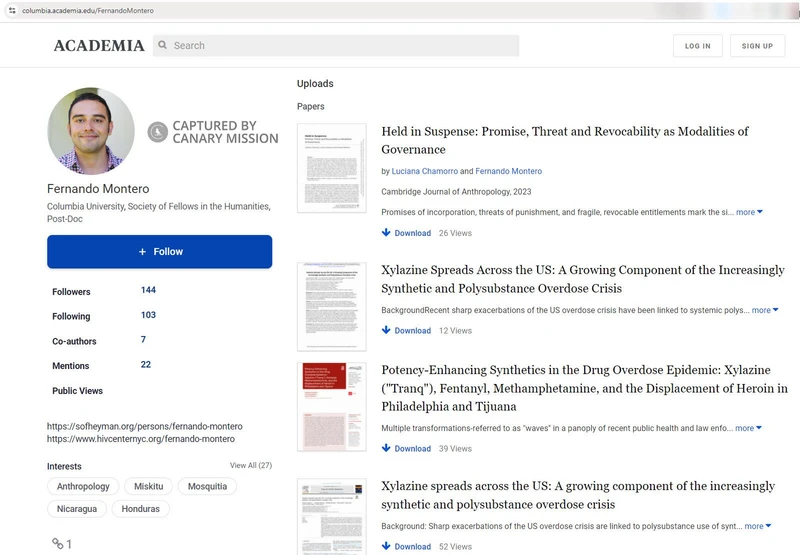Click the download arrow icon for Potency-Enhancing Synthetics paper
The width and height of the screenshot is (800, 555).
tap(387, 449)
